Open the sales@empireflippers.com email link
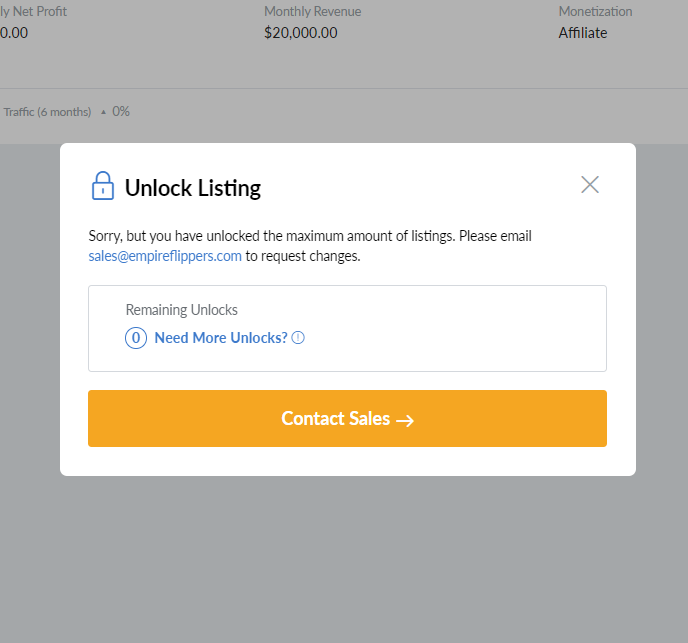 pyautogui.click(x=165, y=256)
